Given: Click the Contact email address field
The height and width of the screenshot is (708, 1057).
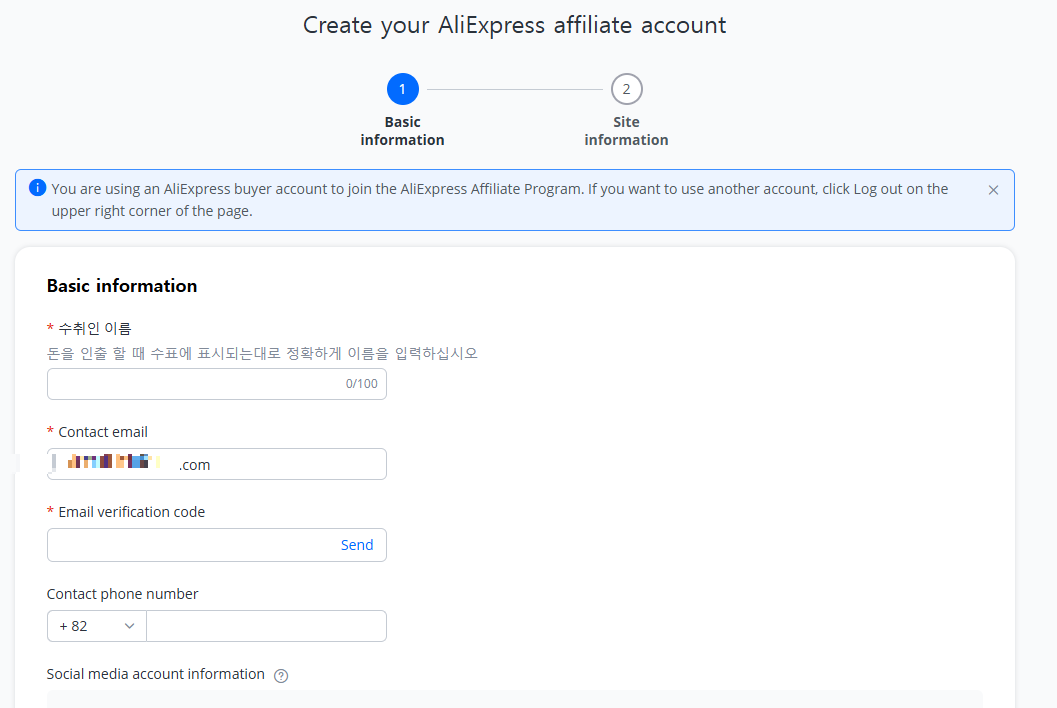Looking at the screenshot, I should point(216,463).
